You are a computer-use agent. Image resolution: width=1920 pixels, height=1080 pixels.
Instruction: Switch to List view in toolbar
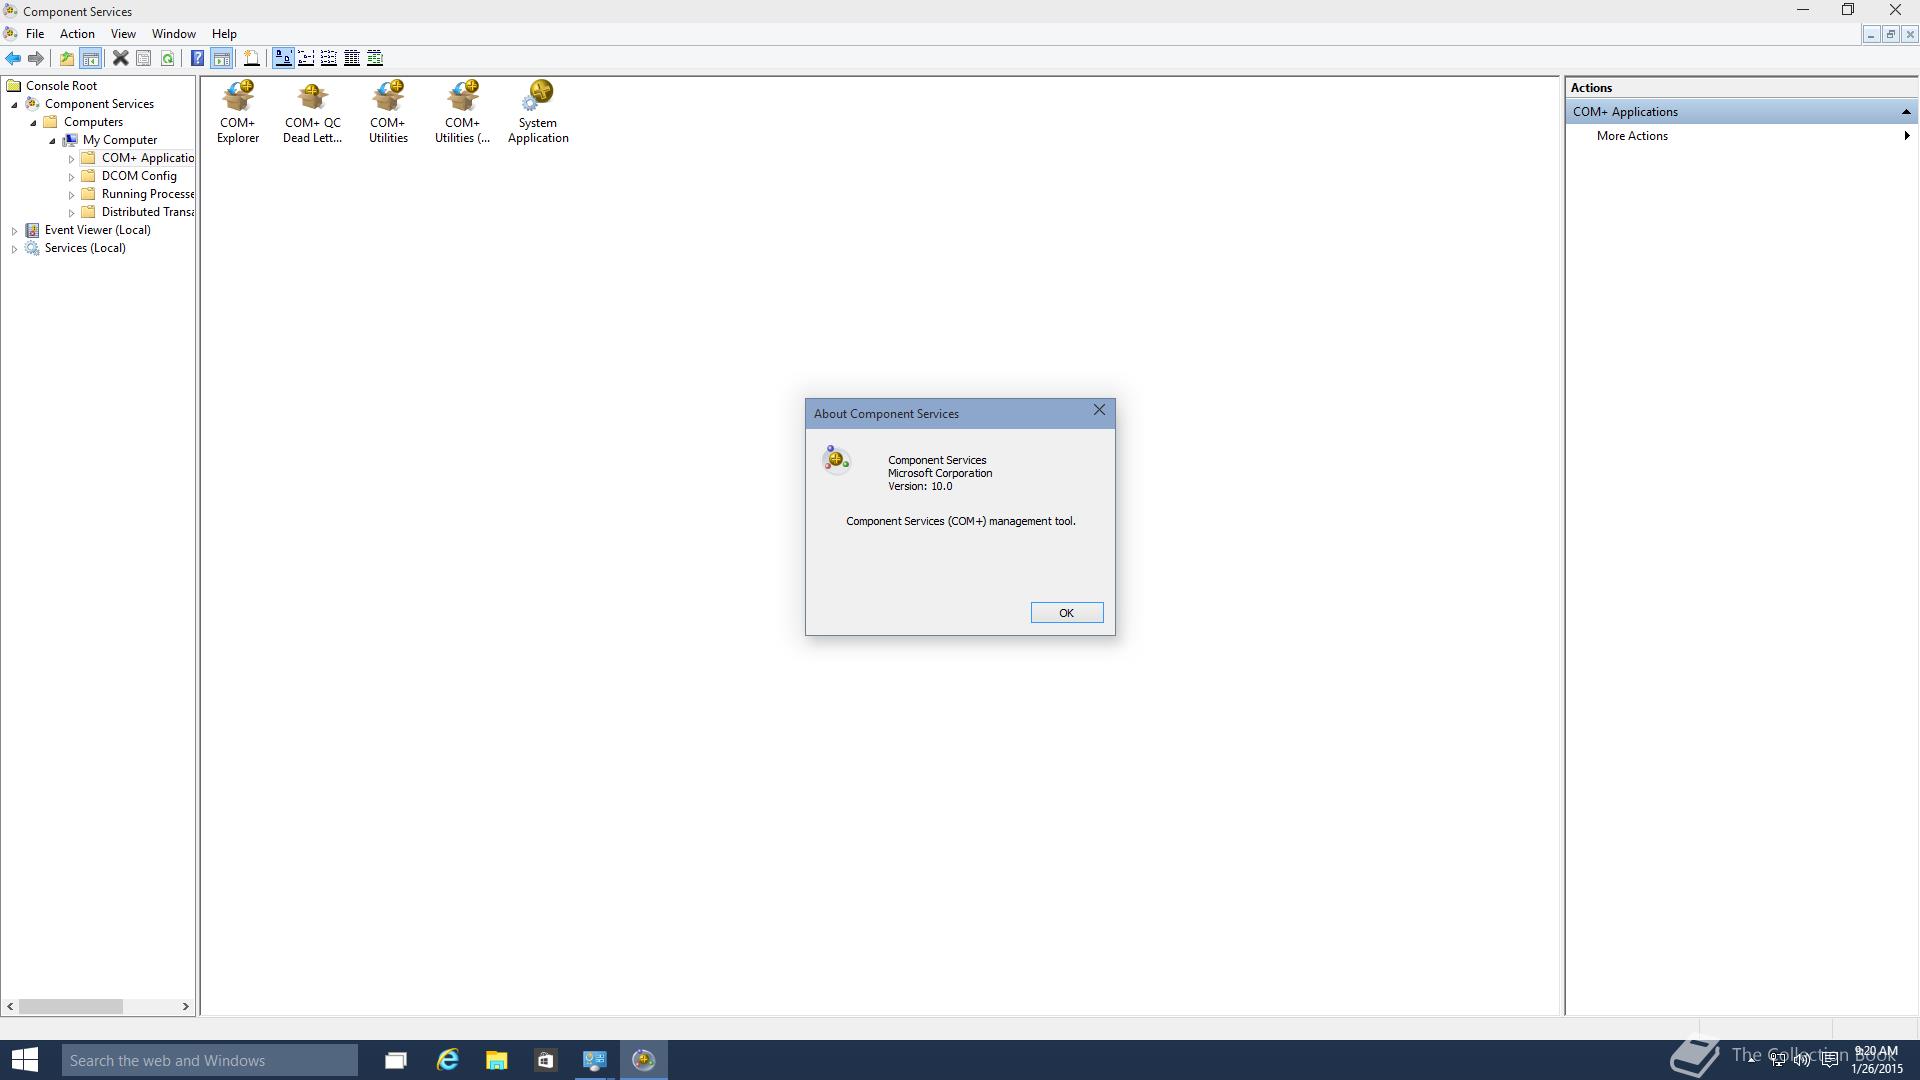[x=329, y=58]
